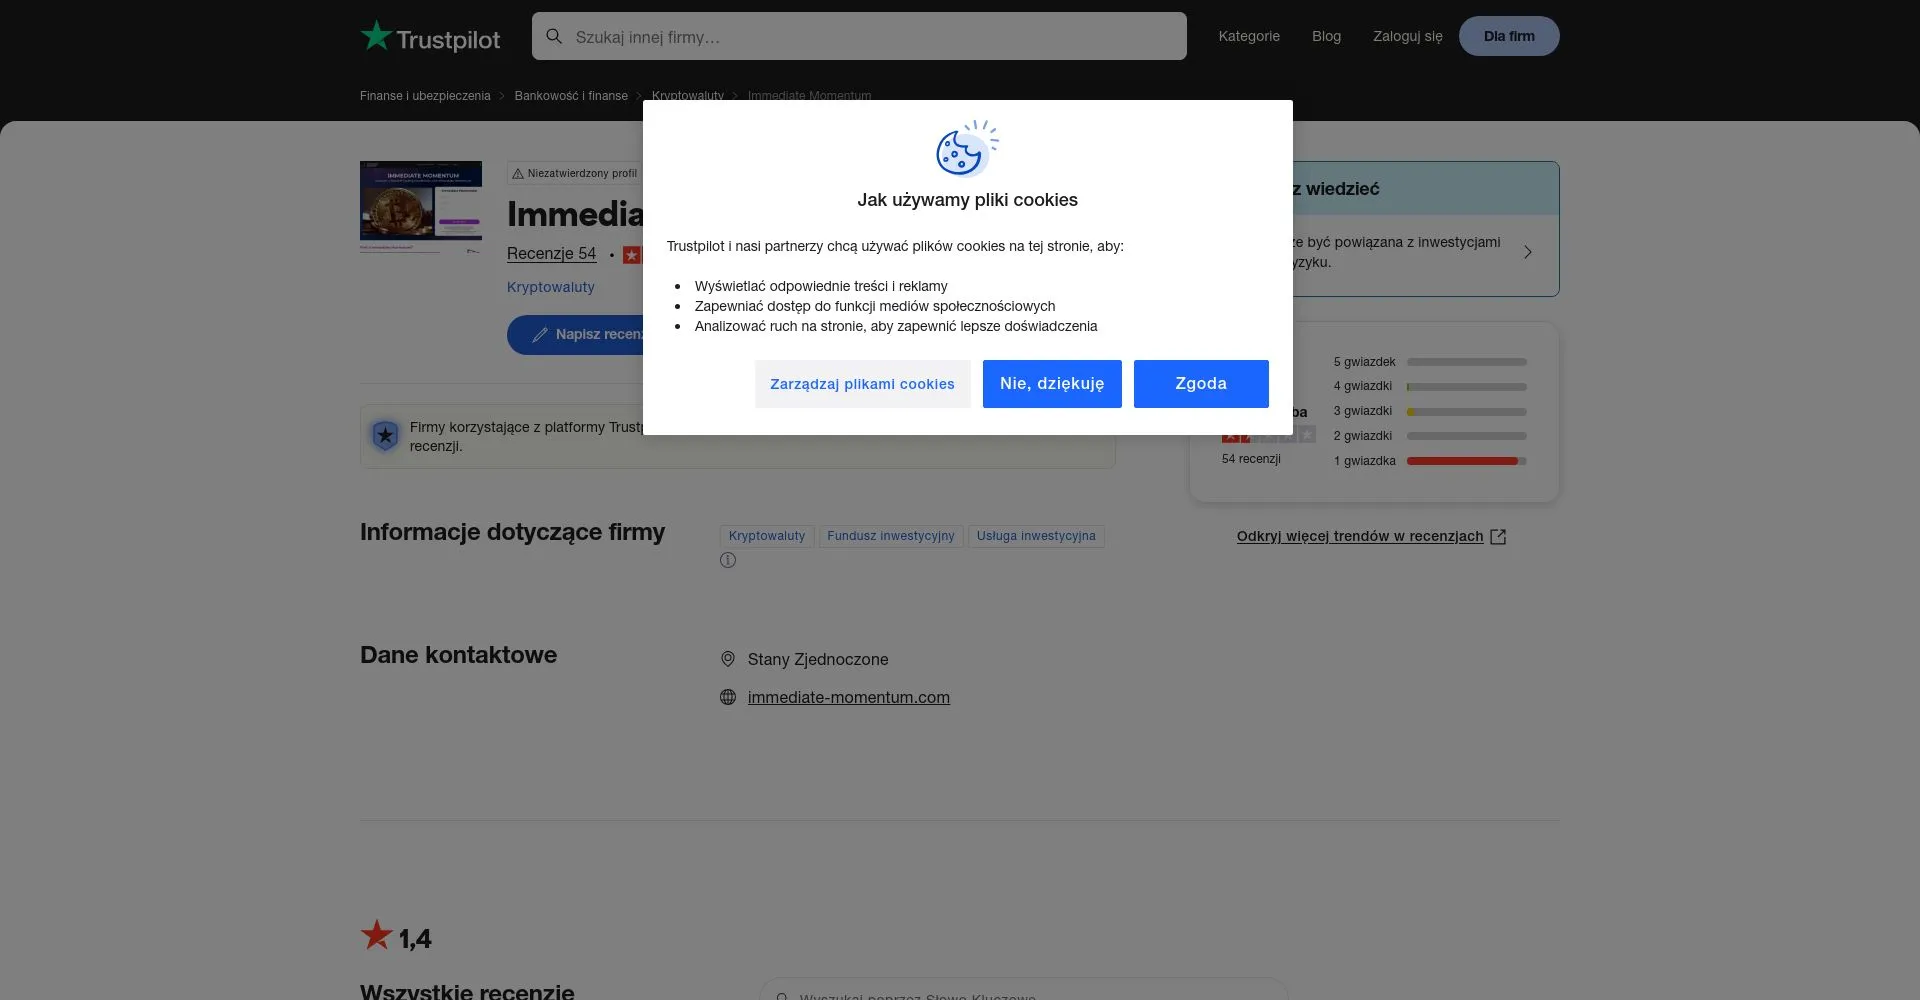
Task: Open Odkryj więcej trendów w recenzjach link
Action: pyautogui.click(x=1360, y=537)
